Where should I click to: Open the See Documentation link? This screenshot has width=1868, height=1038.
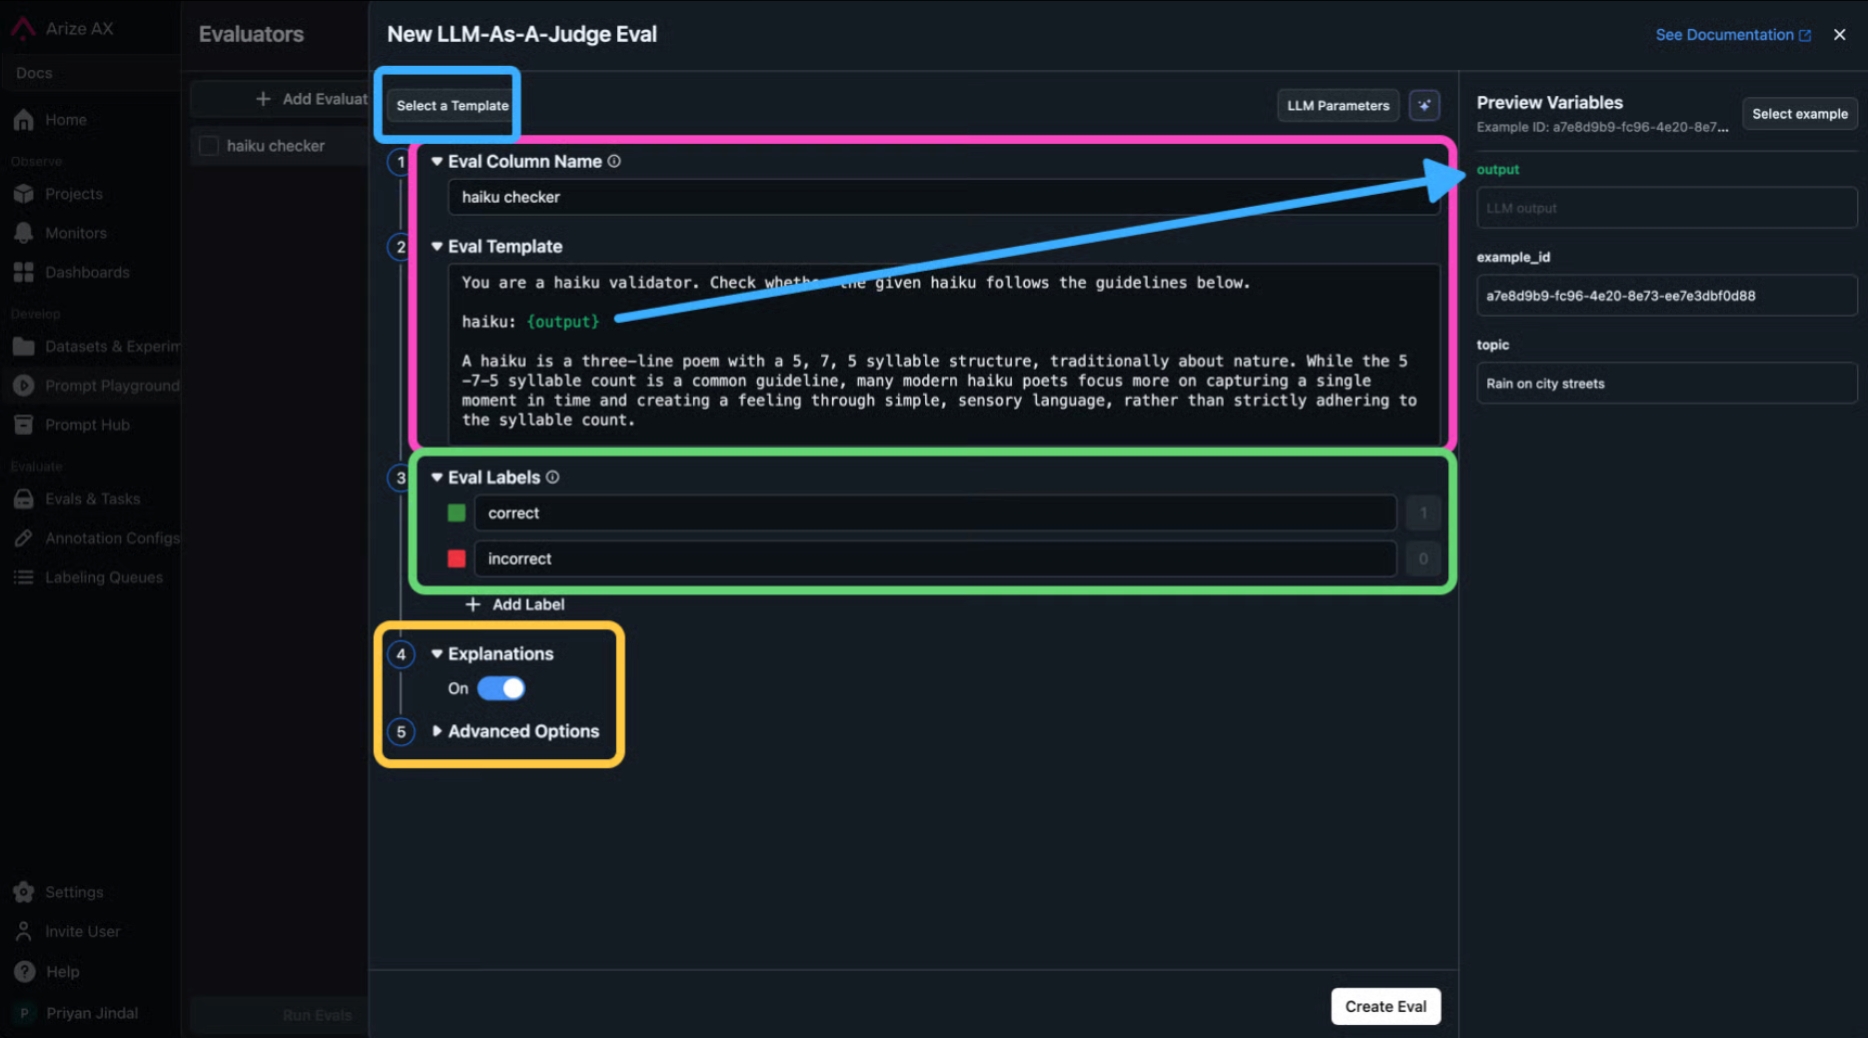click(x=1732, y=34)
